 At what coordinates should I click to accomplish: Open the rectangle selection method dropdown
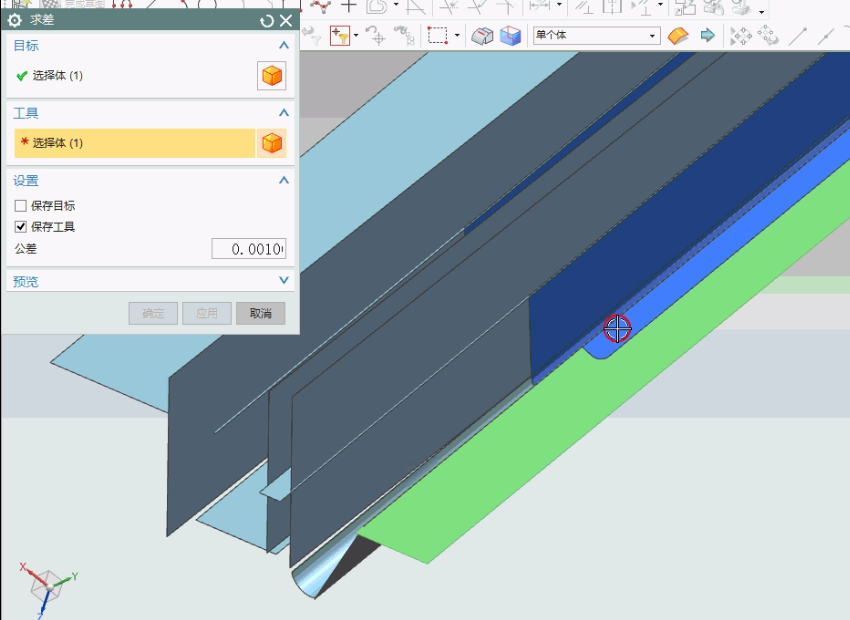click(x=457, y=36)
